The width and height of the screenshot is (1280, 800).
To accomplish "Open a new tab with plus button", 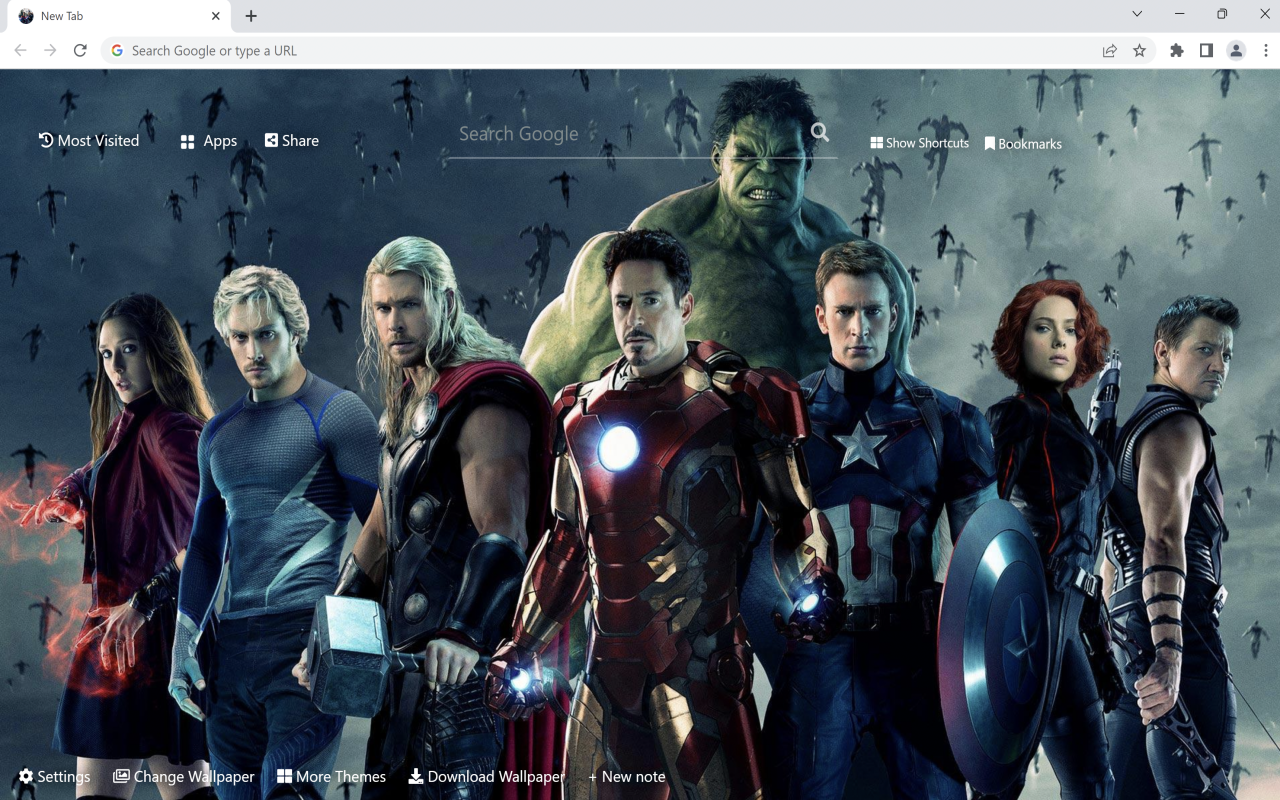I will 251,16.
